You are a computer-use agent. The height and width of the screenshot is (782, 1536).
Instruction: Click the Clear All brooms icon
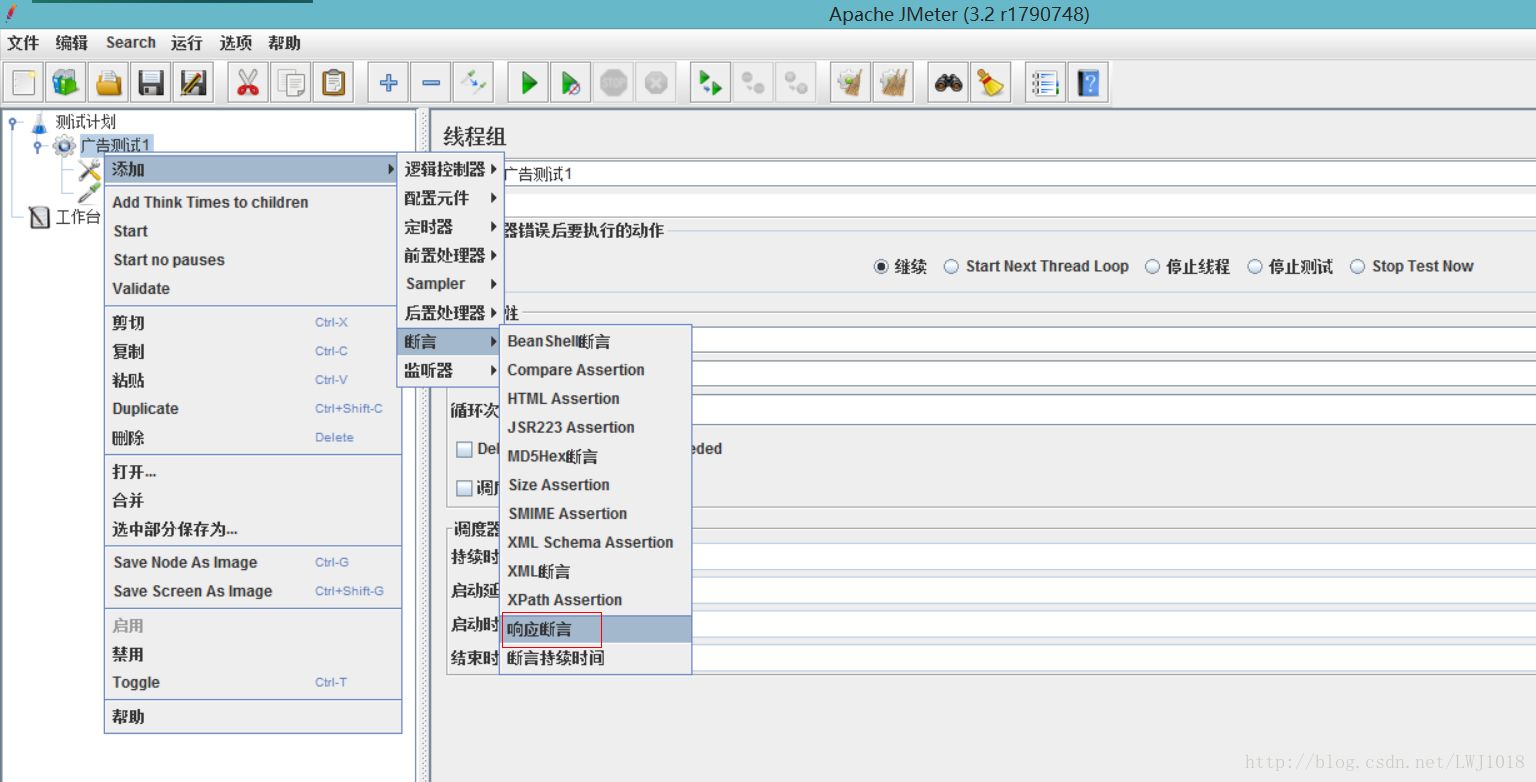point(893,82)
